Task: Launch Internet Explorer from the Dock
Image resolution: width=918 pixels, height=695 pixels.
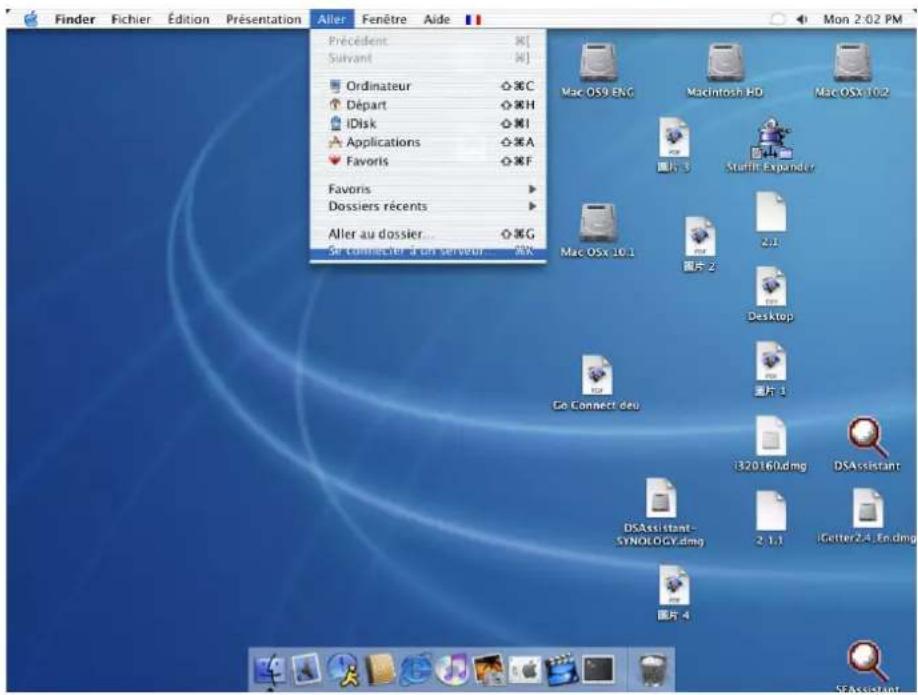Action: [416, 669]
